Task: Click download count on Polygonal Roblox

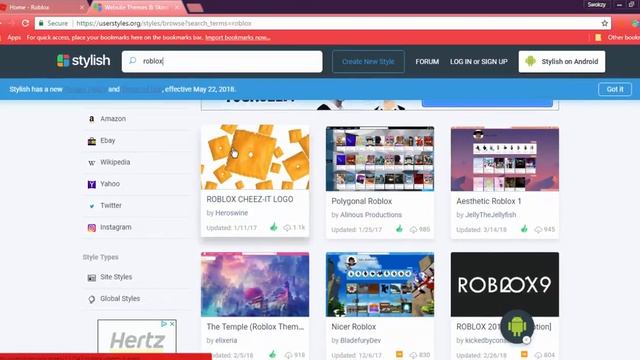Action: pos(420,229)
